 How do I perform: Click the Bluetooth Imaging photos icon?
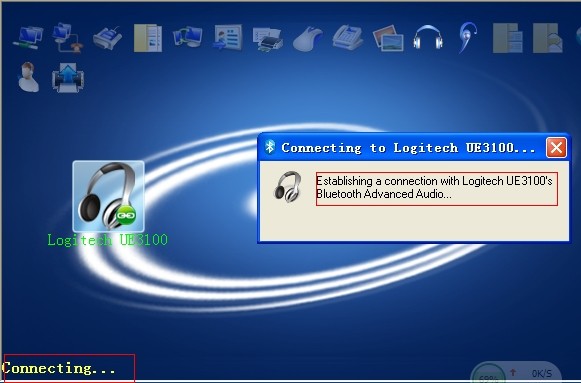tap(388, 38)
